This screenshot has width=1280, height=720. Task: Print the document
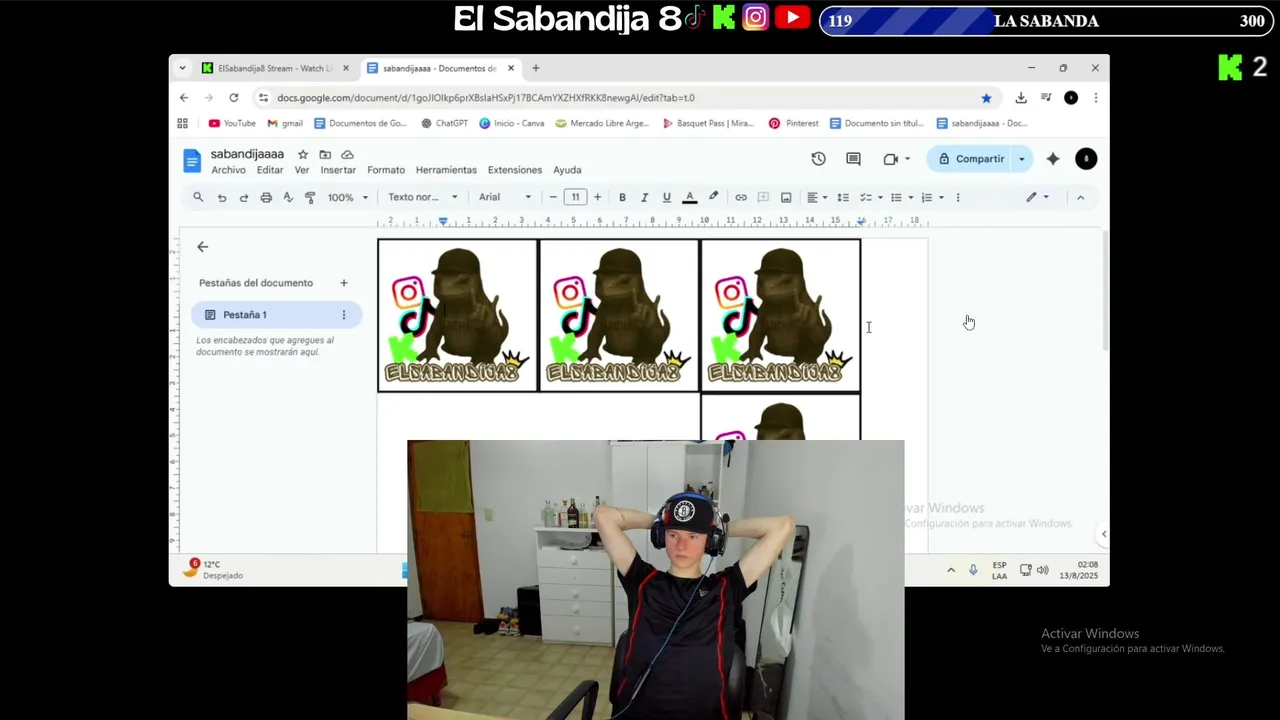pyautogui.click(x=266, y=197)
